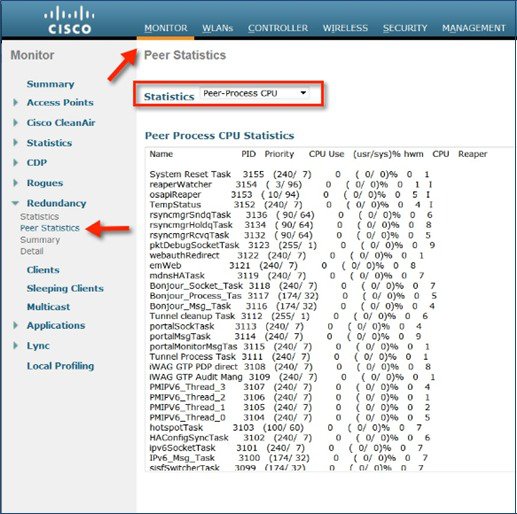Image resolution: width=517 pixels, height=514 pixels.
Task: Go to Summary in Monitor sidebar
Action: point(50,84)
